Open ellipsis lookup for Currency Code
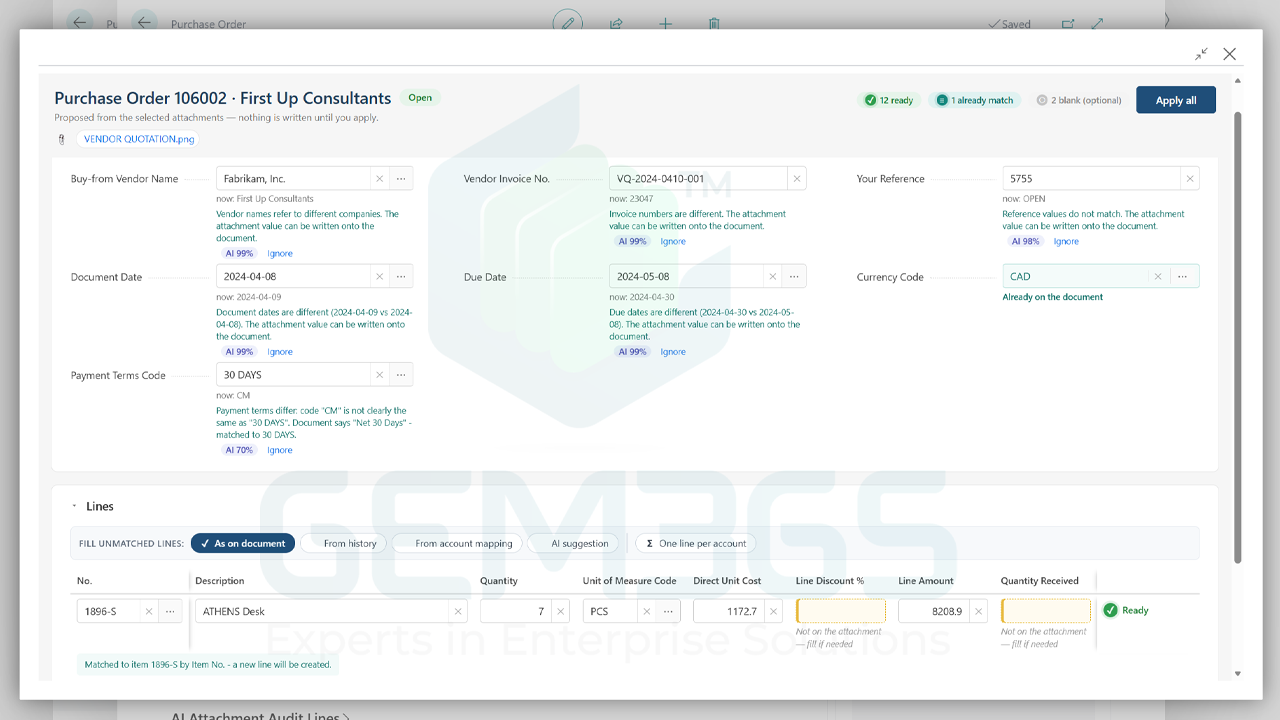 tap(1182, 277)
